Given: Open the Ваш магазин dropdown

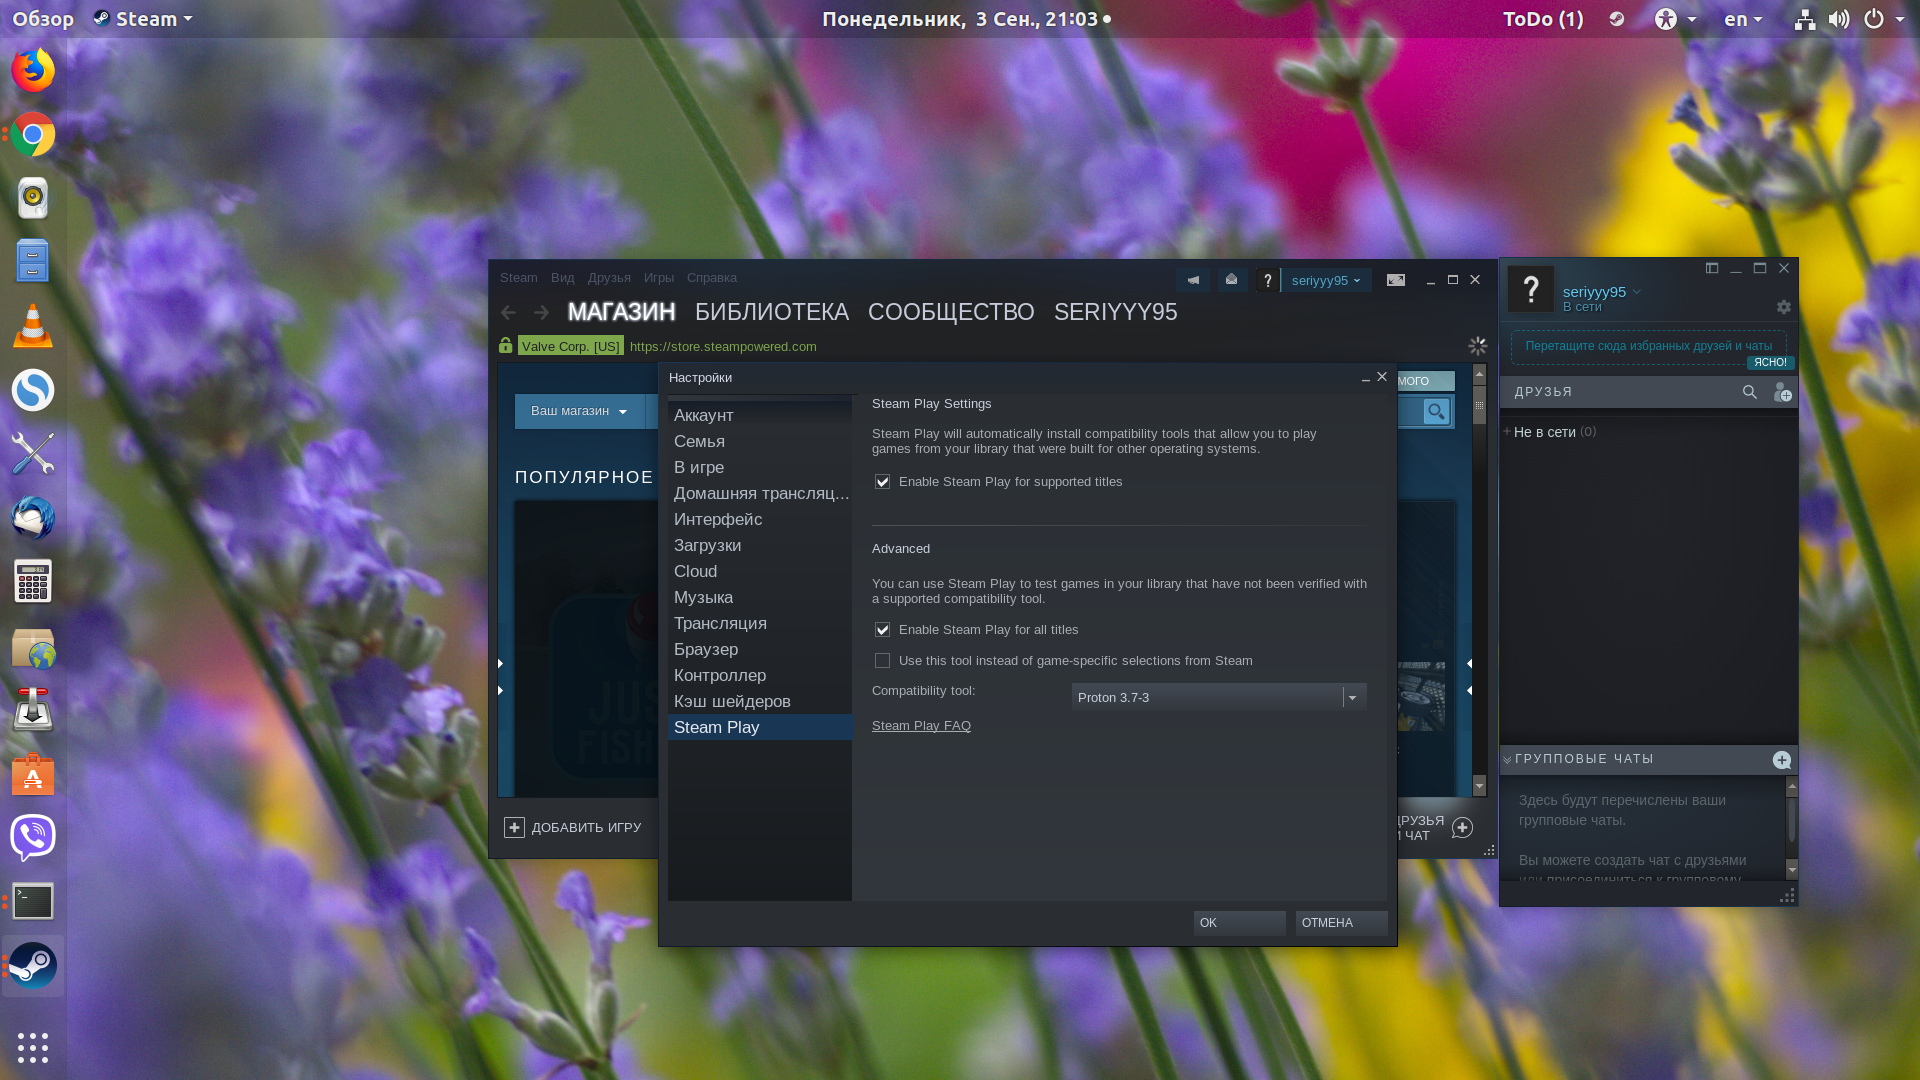Looking at the screenshot, I should click(x=579, y=411).
